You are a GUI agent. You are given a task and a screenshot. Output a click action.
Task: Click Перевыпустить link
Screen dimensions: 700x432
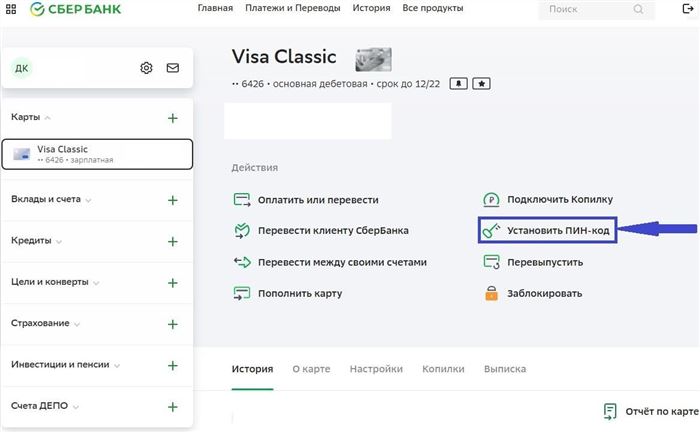tap(545, 262)
